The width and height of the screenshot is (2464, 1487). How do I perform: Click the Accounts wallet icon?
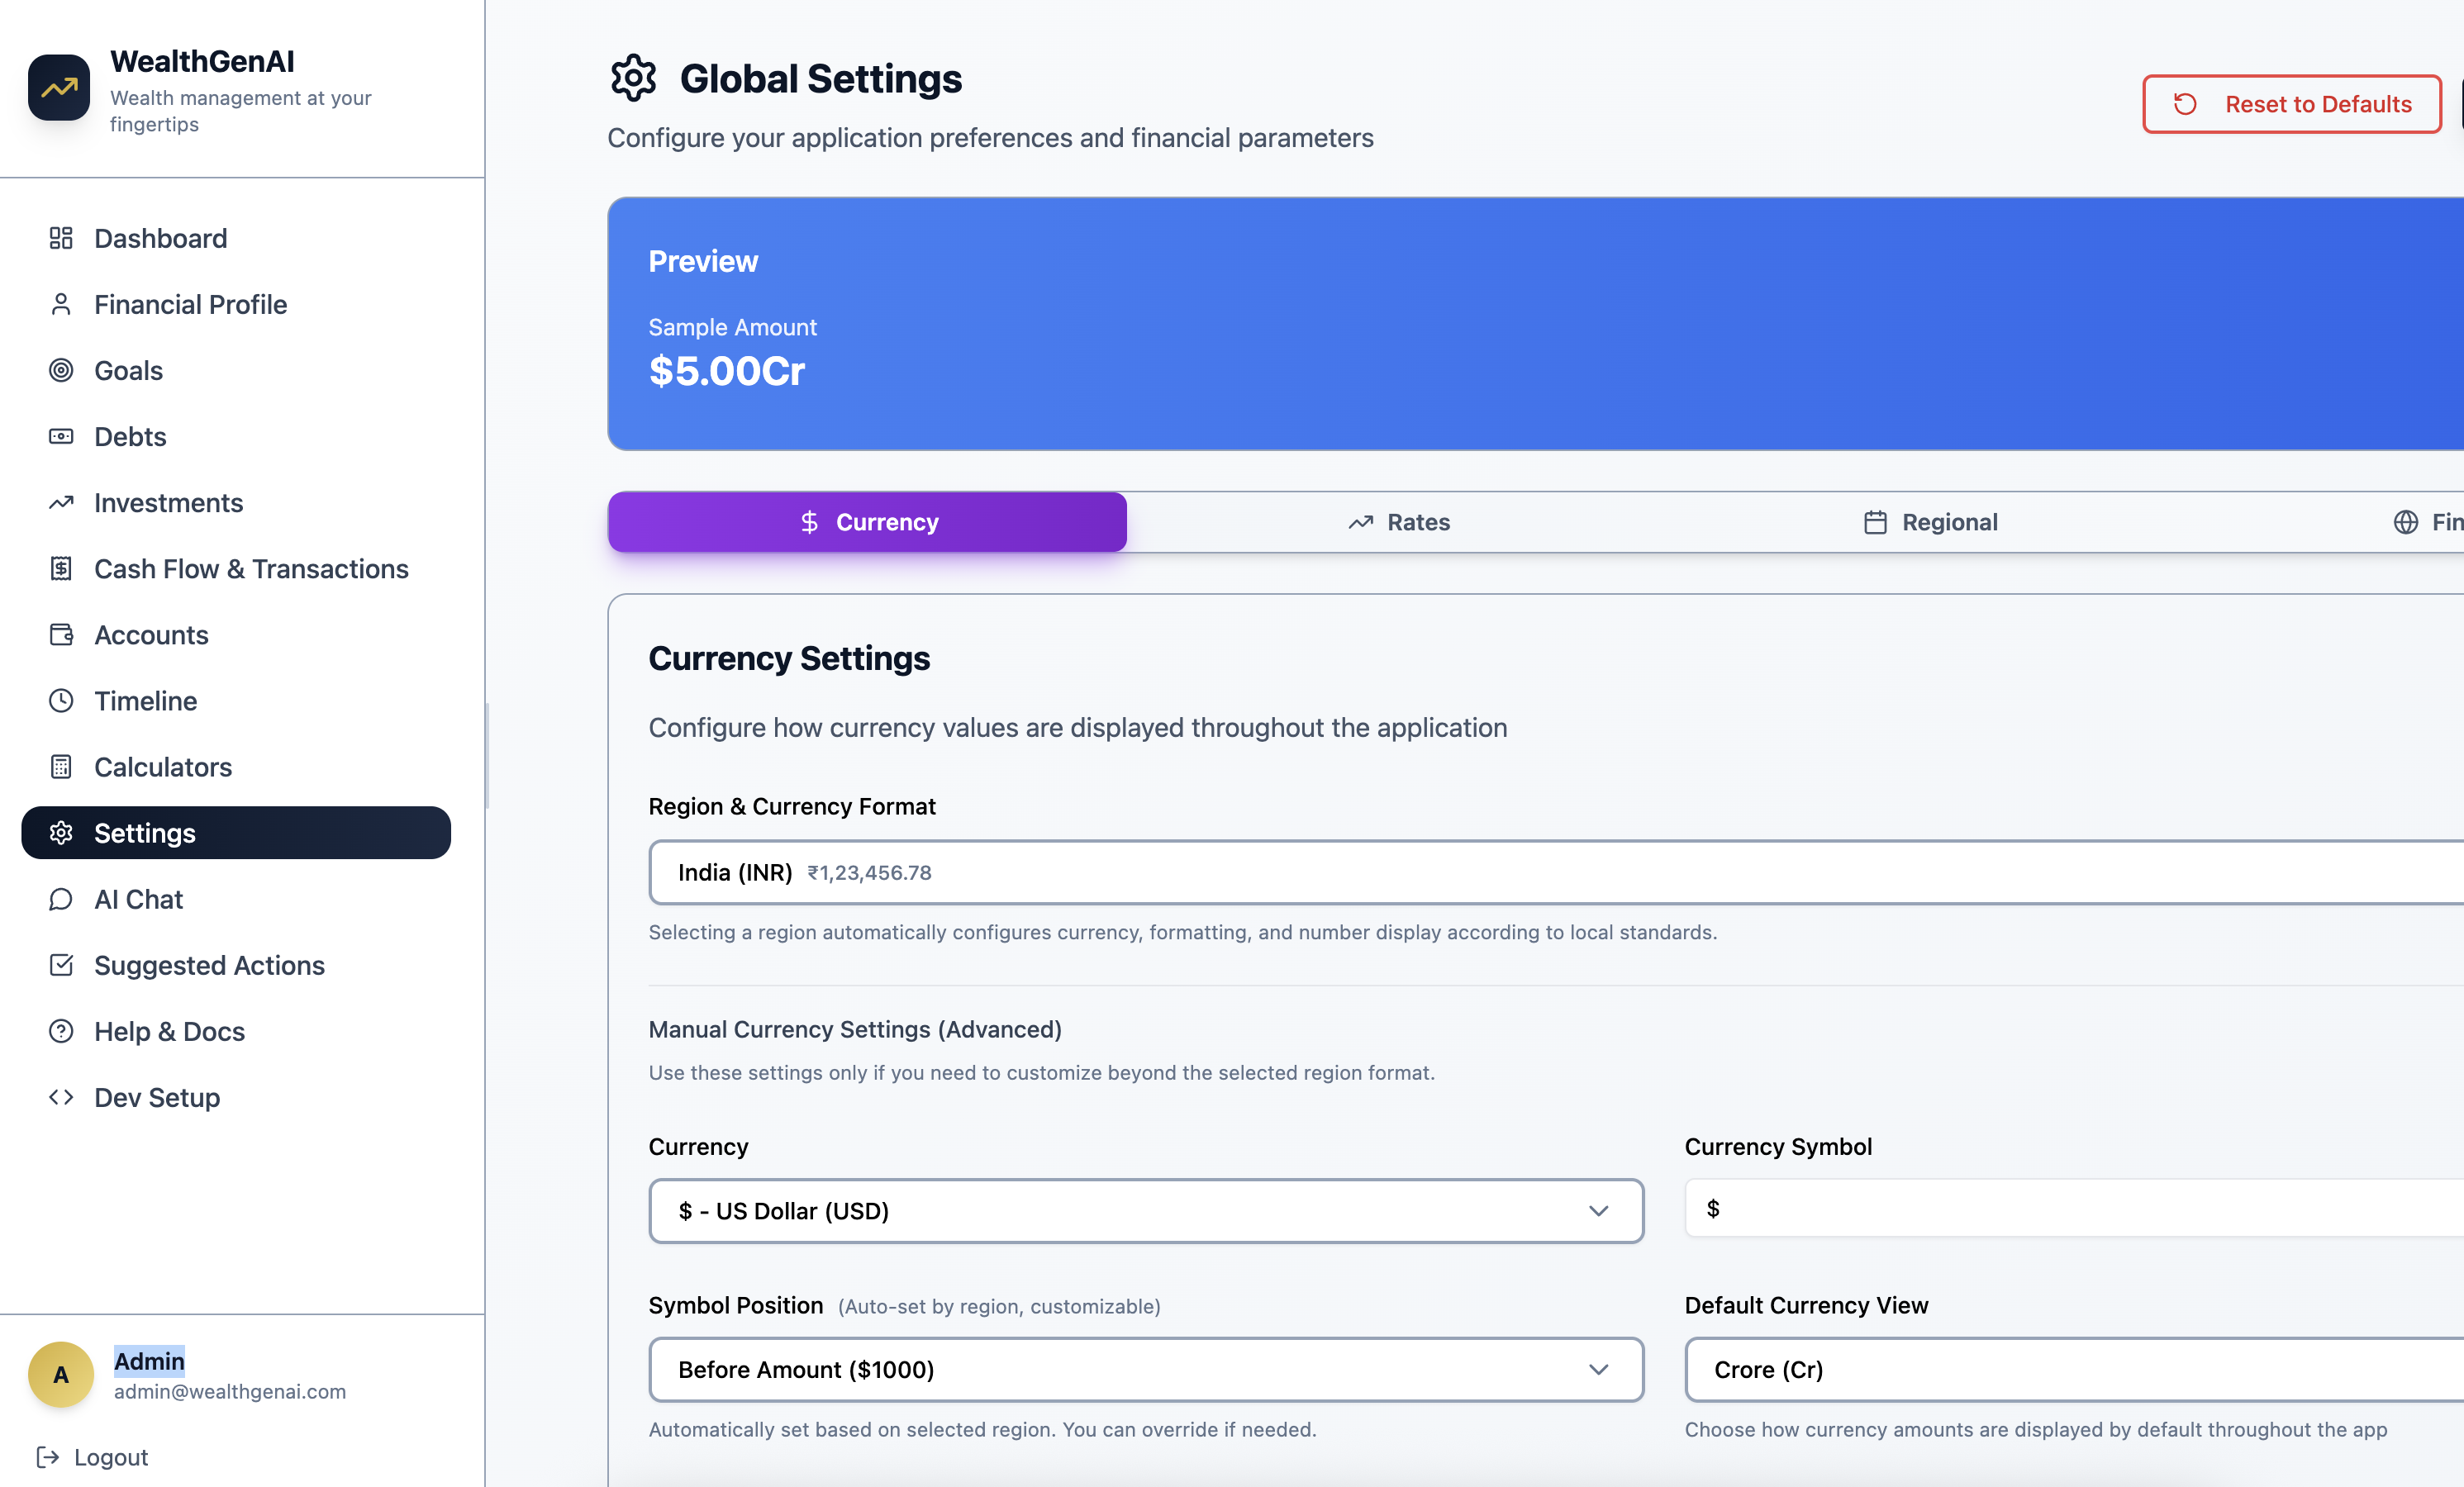pyautogui.click(x=61, y=635)
